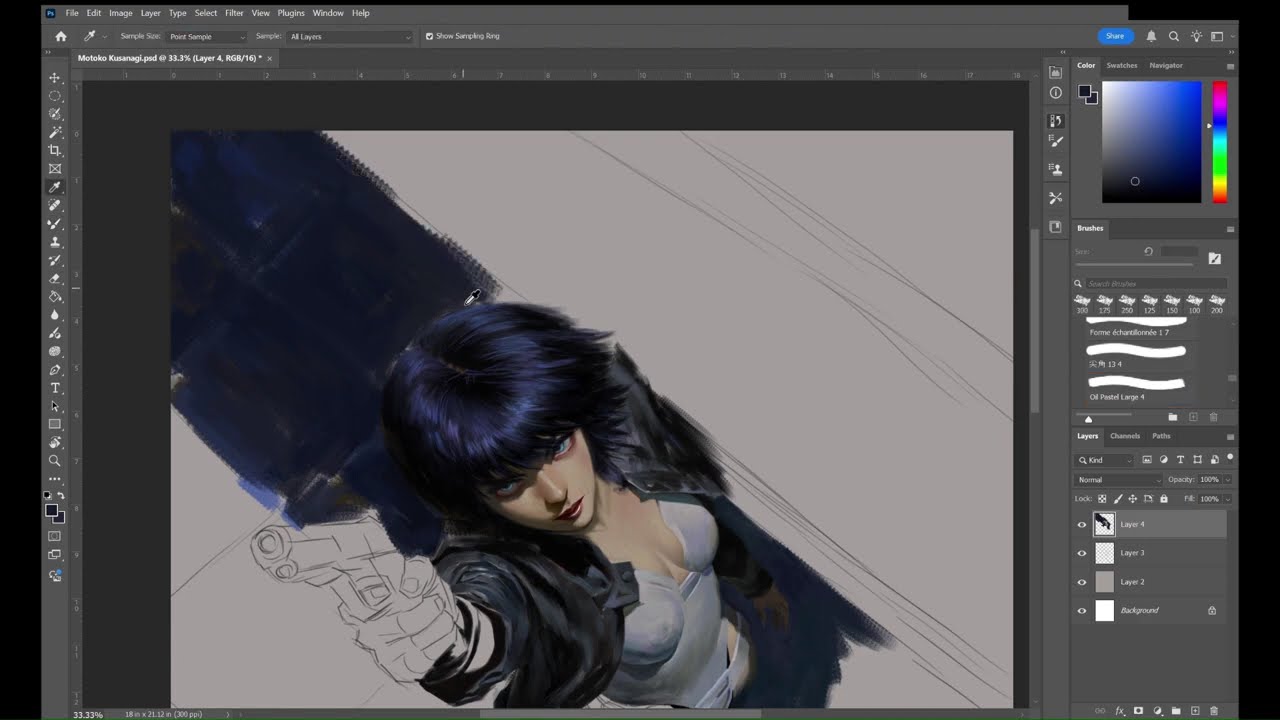Open the workspace switcher dropdown
Viewport: 1280px width, 720px height.
pyautogui.click(x=1218, y=36)
